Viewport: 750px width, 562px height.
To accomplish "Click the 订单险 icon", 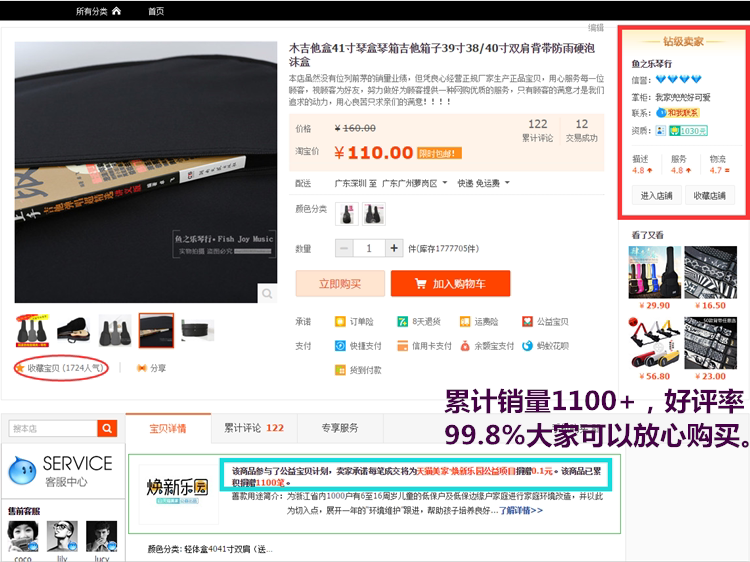I will 340,322.
